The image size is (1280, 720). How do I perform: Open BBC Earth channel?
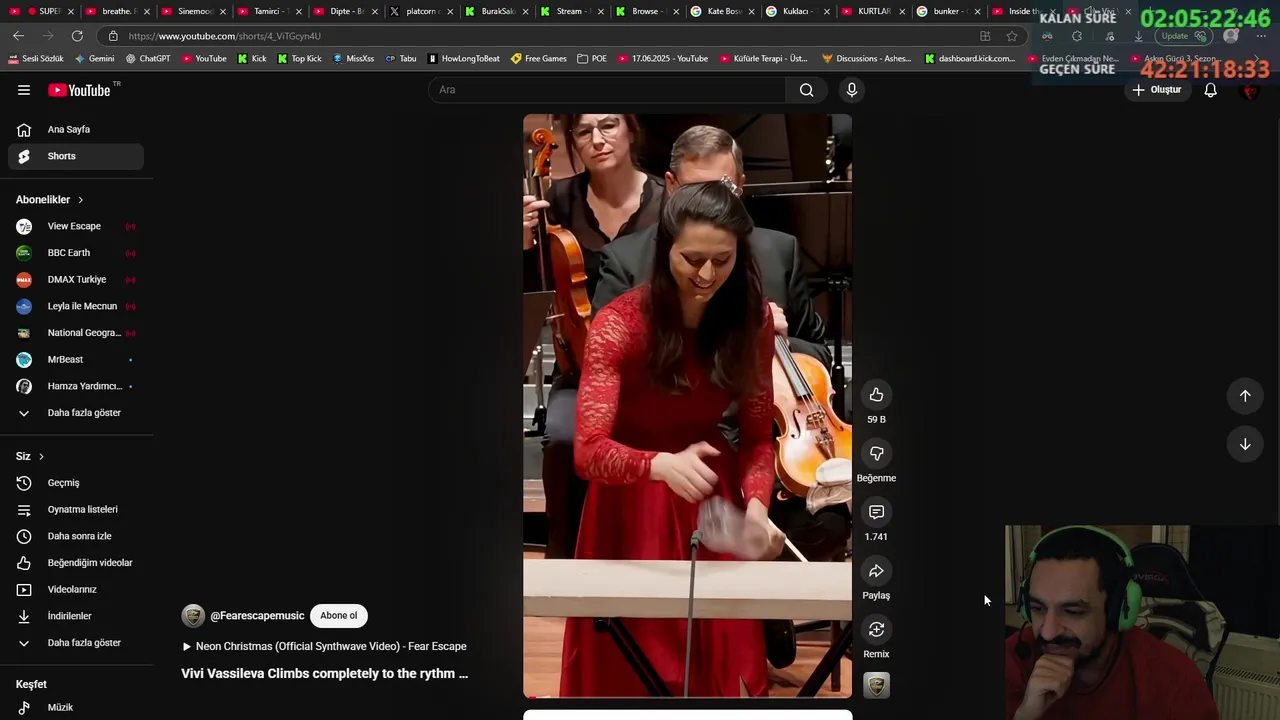pos(76,253)
